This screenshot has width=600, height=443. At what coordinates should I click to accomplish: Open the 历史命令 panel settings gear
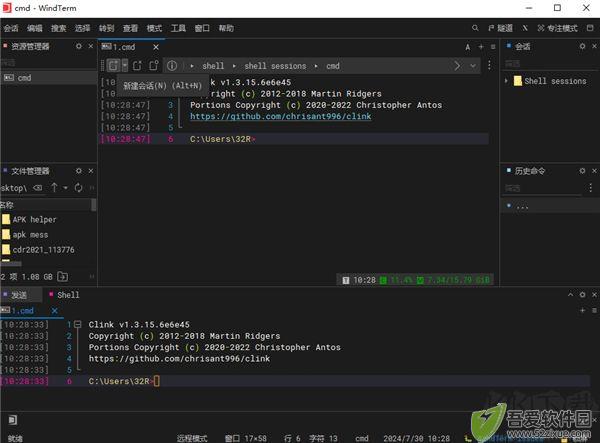(582, 171)
